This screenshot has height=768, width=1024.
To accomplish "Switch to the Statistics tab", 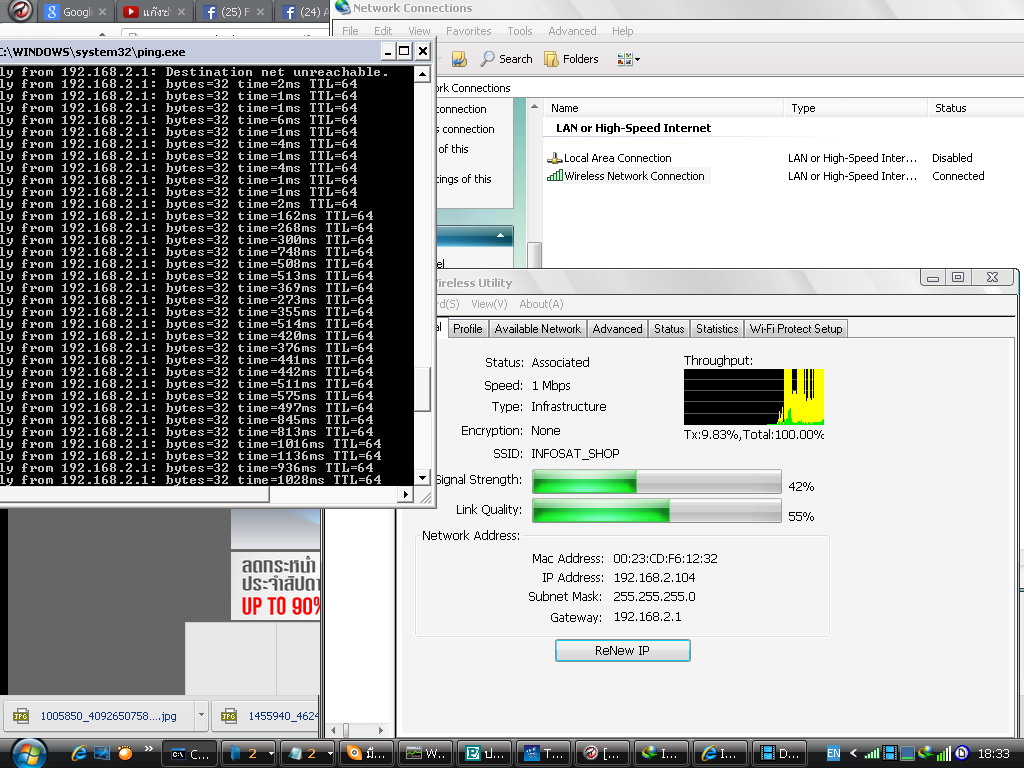I will point(716,328).
